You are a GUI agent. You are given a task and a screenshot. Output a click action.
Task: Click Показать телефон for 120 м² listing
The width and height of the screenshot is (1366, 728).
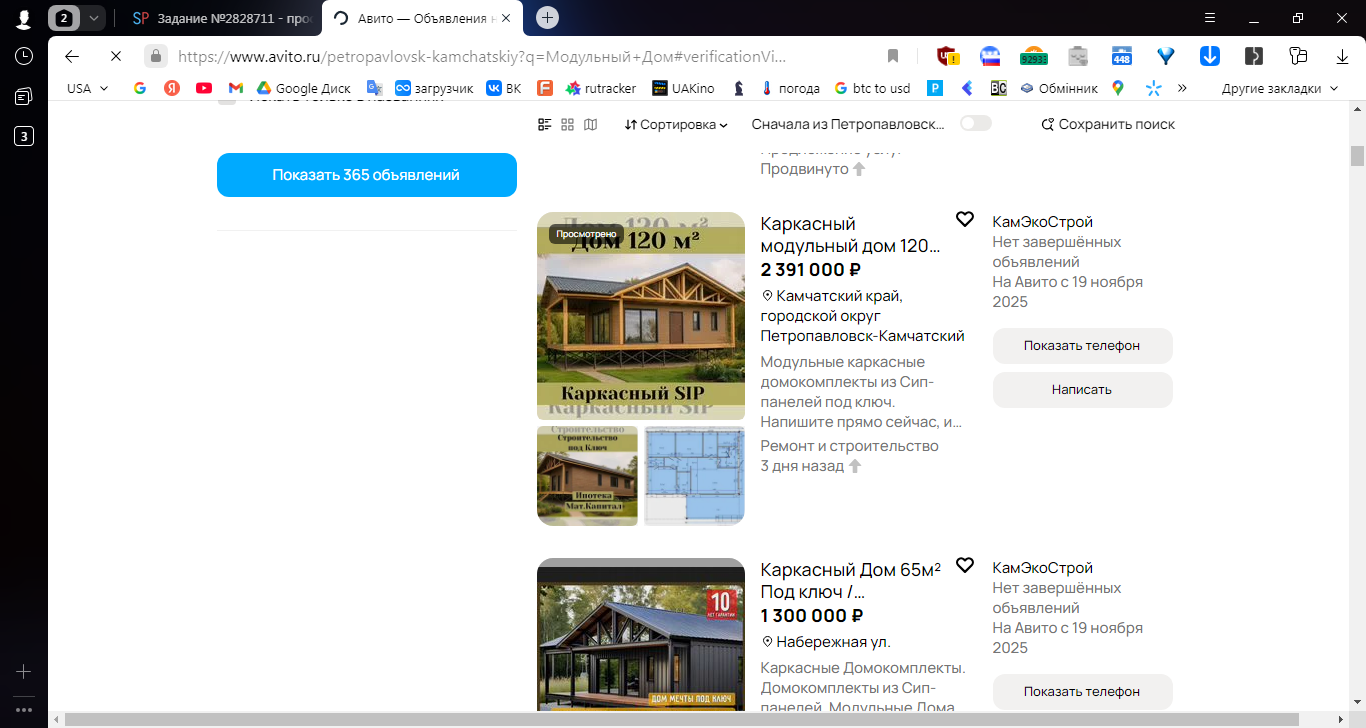click(1082, 345)
